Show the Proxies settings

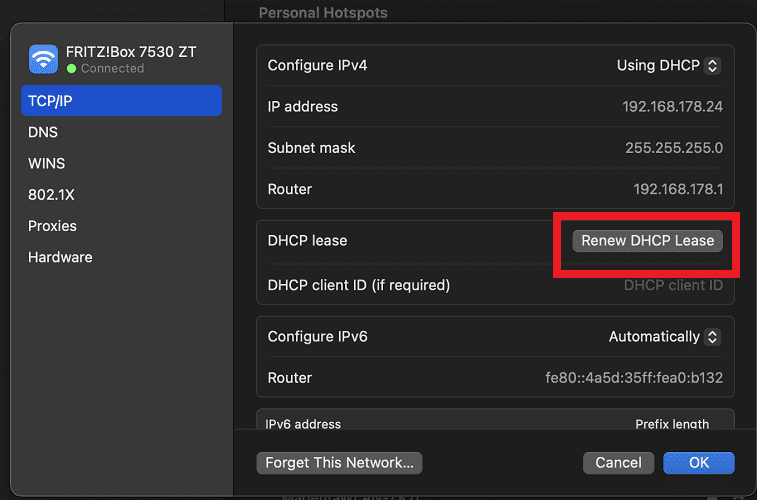52,226
